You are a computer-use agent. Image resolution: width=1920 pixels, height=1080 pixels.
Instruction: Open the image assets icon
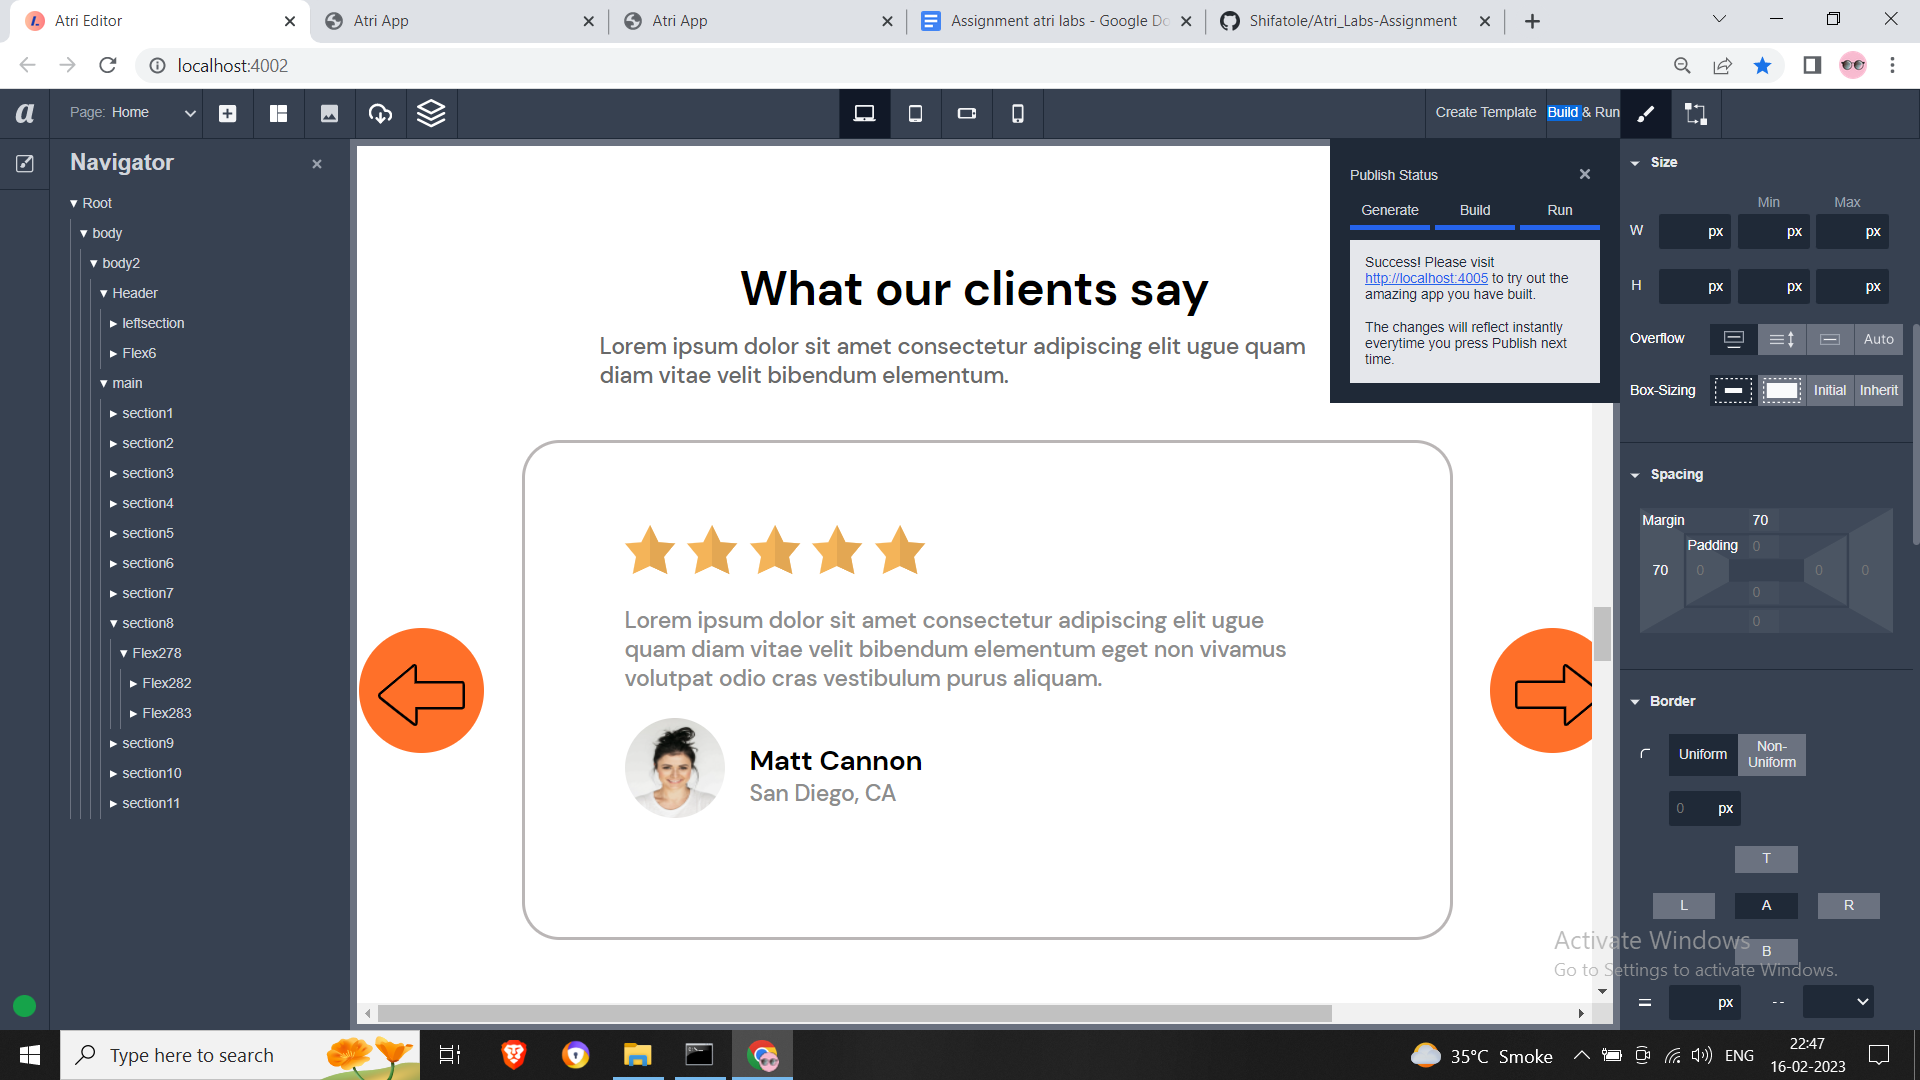329,114
